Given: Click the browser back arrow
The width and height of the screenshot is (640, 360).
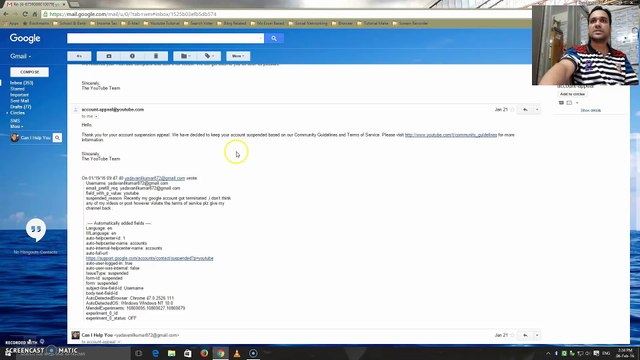Looking at the screenshot, I should point(6,14).
